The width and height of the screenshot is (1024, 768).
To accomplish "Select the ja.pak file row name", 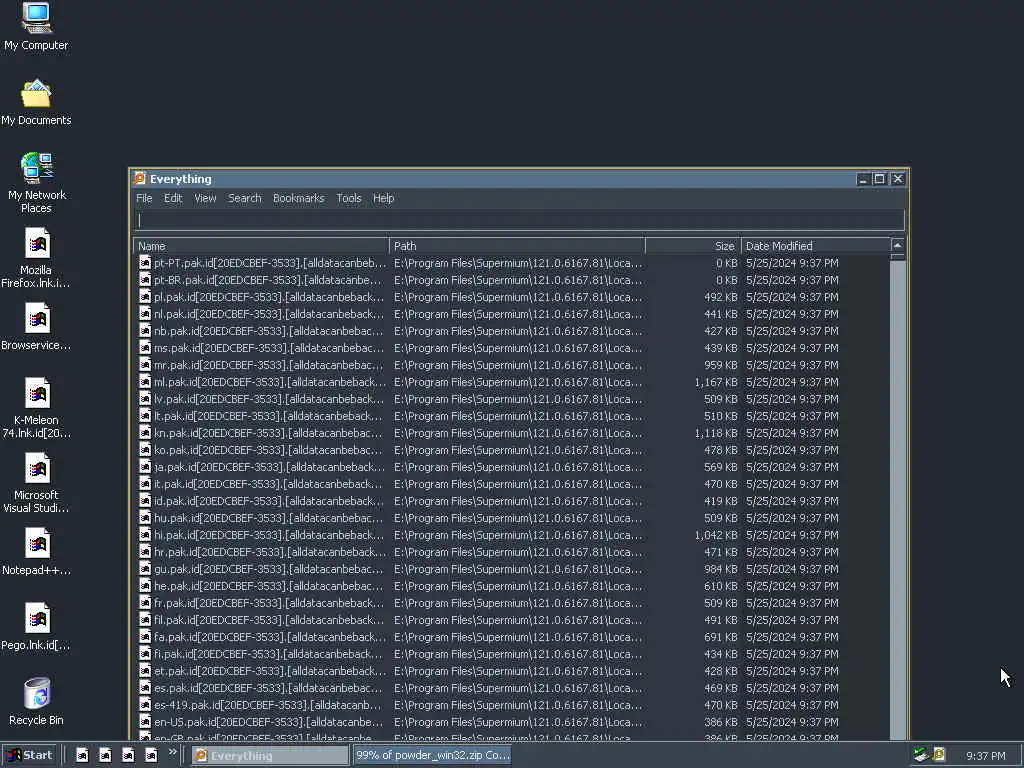I will (270, 466).
